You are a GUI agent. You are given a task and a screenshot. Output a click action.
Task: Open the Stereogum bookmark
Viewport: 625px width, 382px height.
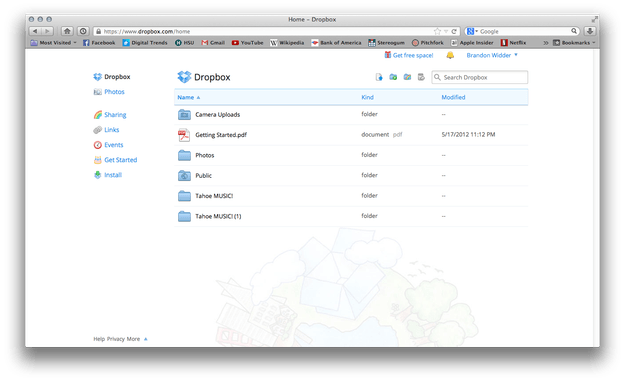point(386,43)
